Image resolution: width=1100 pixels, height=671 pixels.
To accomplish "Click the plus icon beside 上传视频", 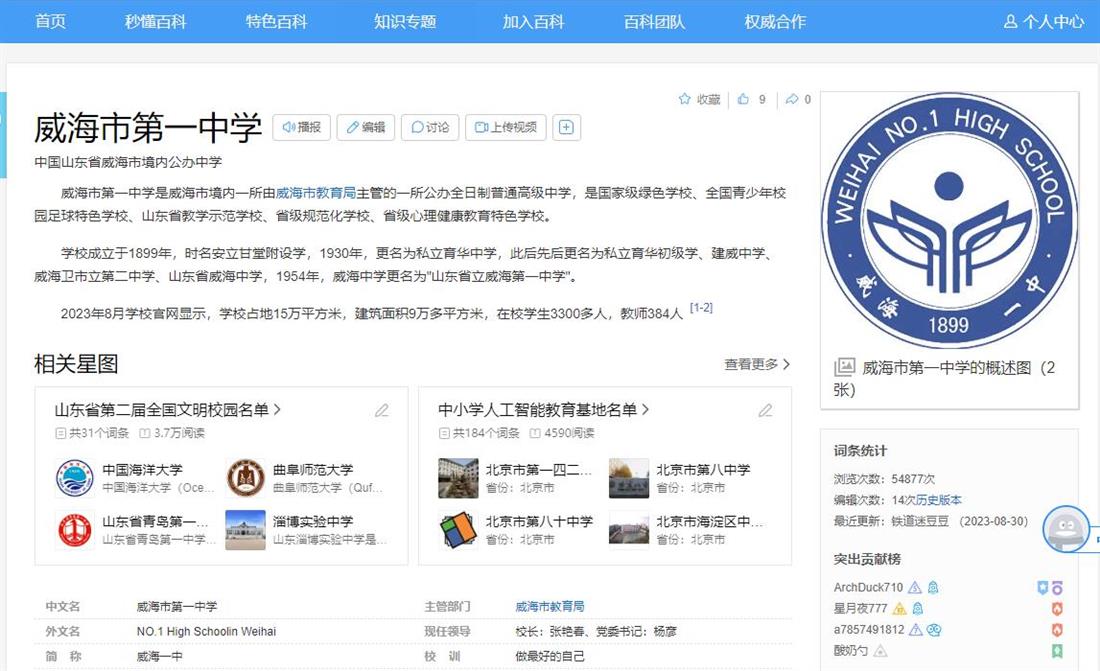I will tap(566, 127).
